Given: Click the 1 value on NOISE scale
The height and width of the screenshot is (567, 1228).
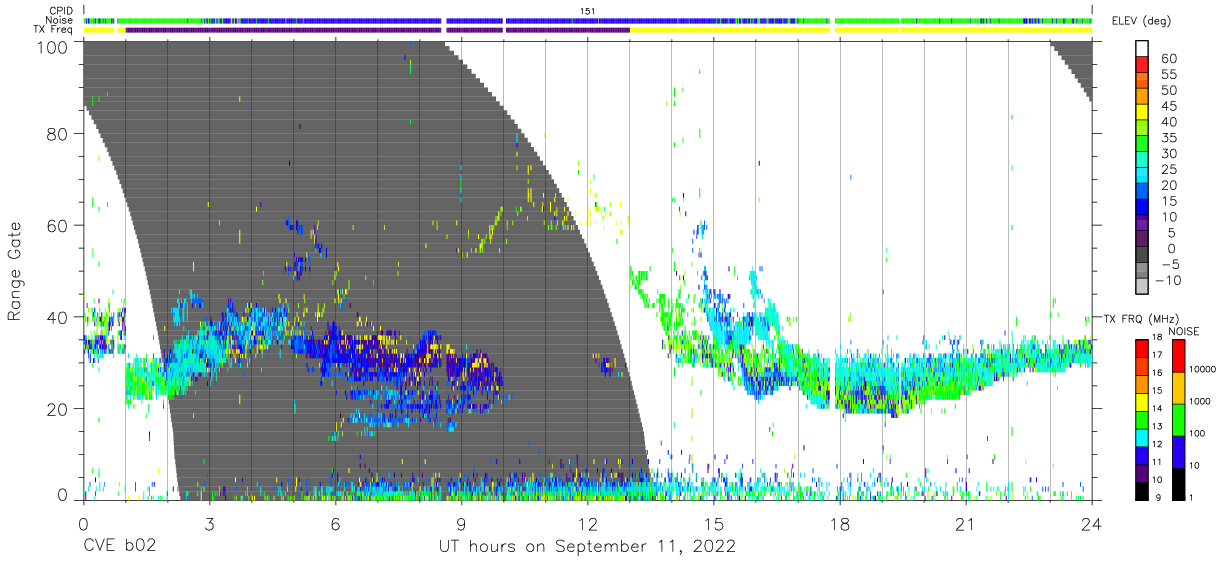Looking at the screenshot, I should (x=1191, y=498).
